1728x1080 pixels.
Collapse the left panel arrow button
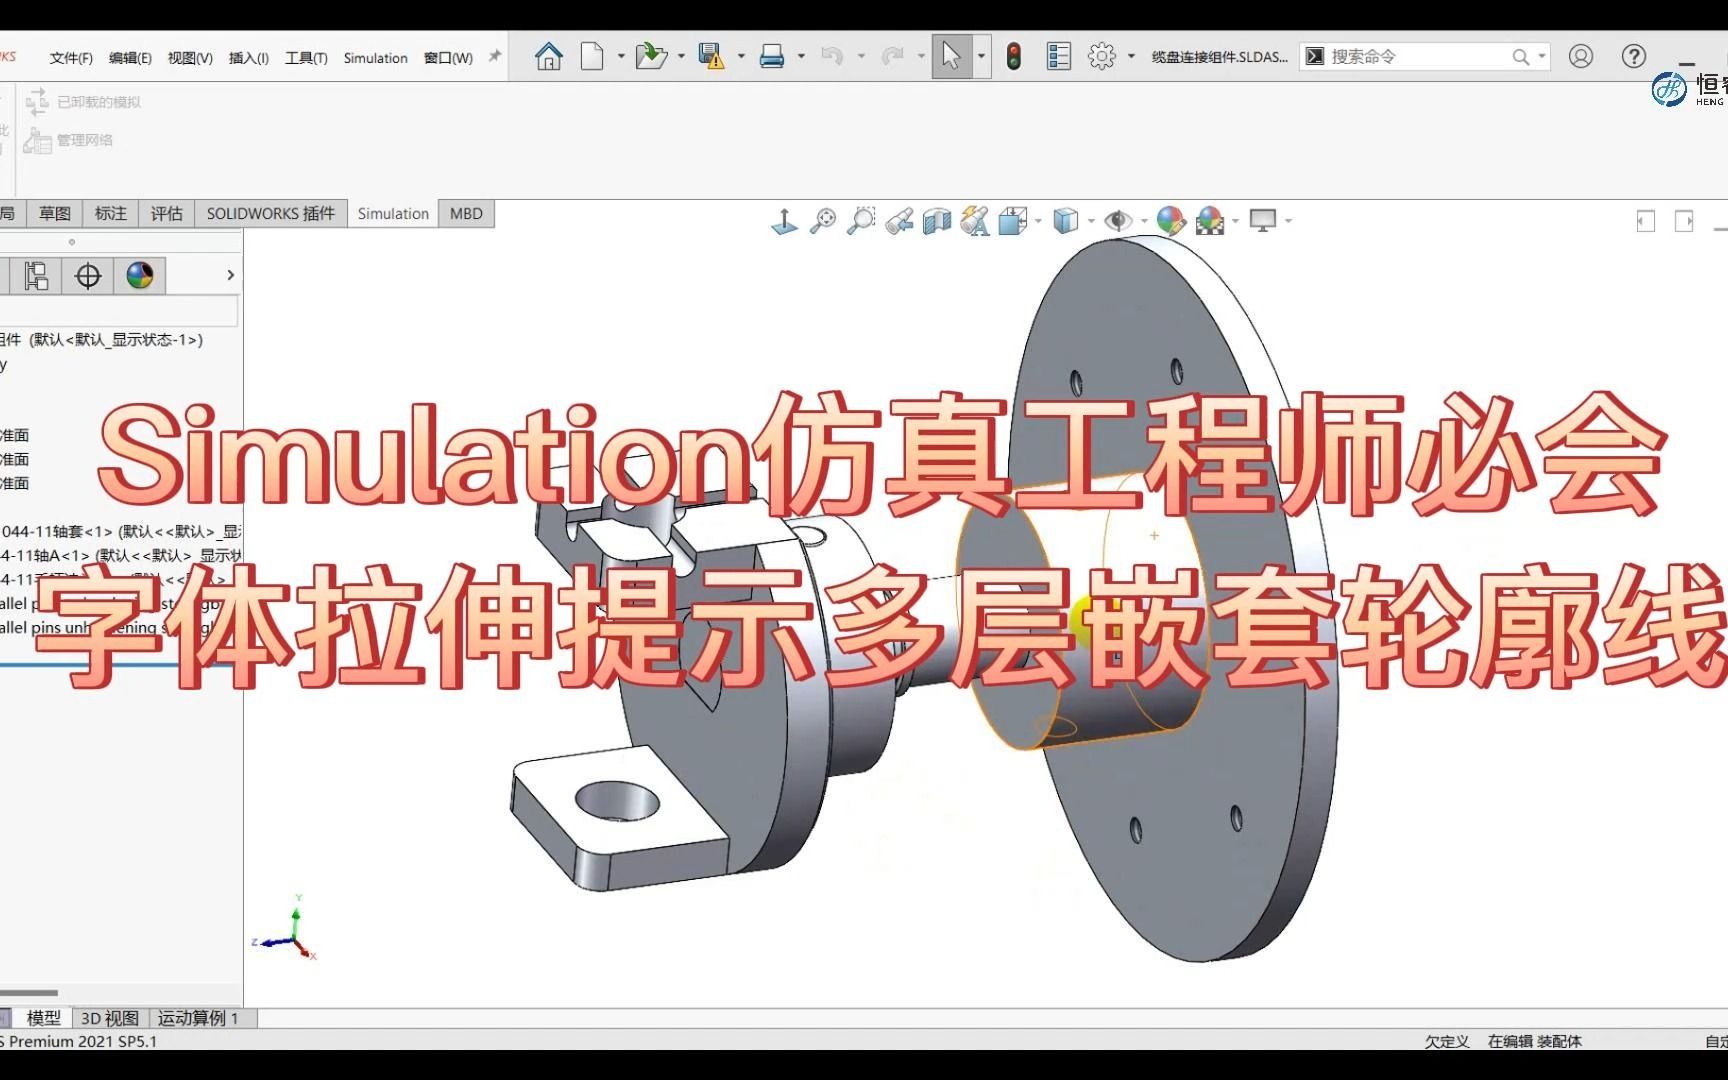click(x=1646, y=221)
